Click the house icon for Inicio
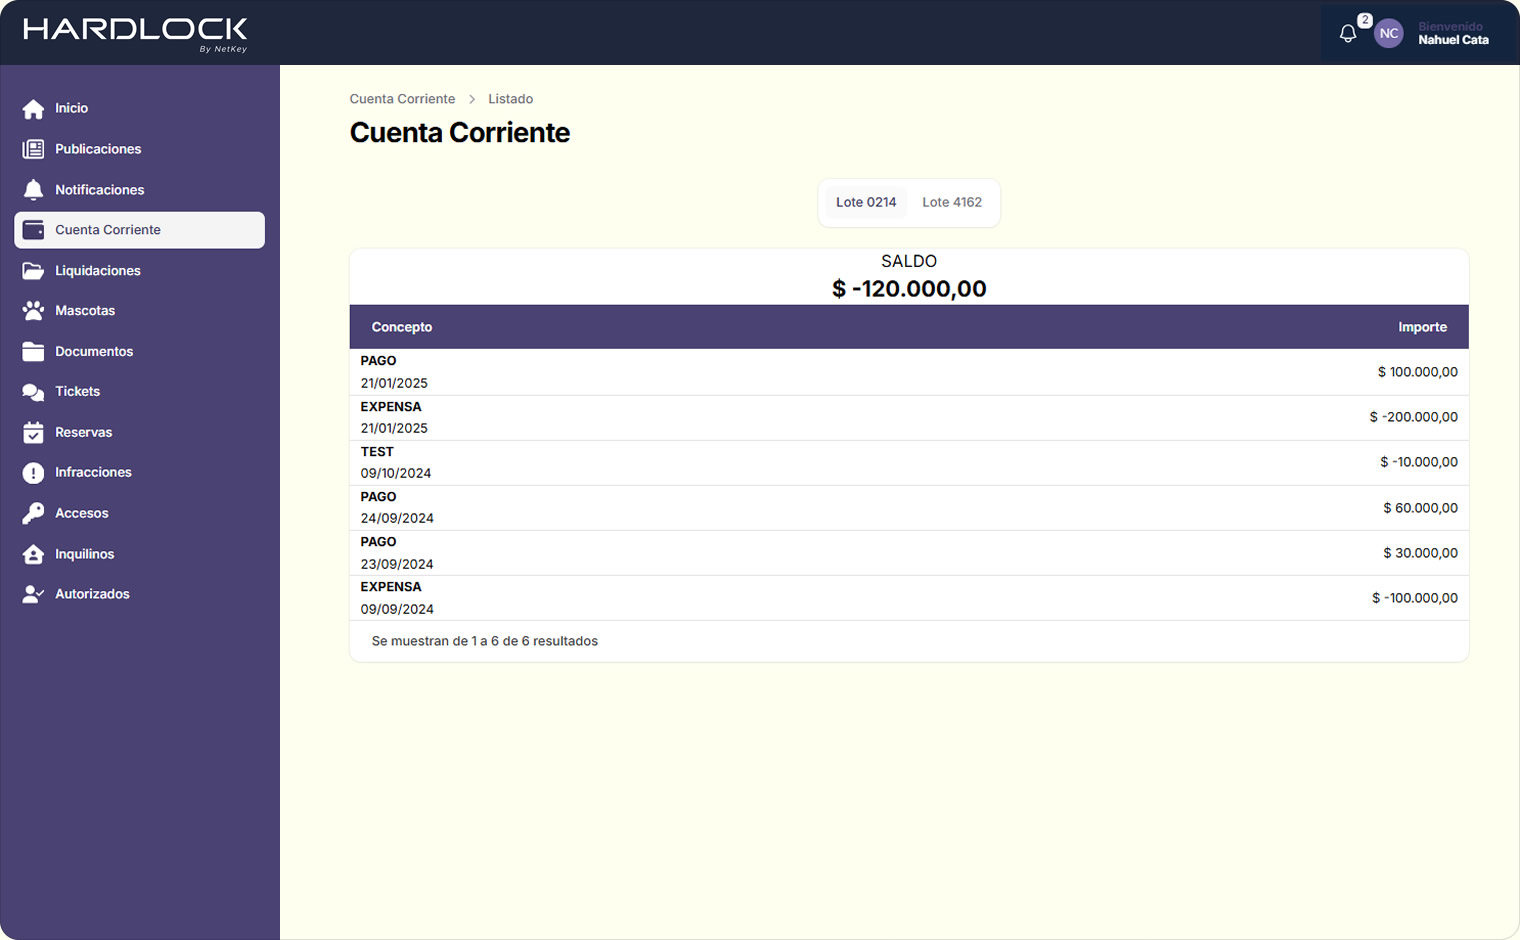Viewport: 1520px width, 940px height. 33,109
